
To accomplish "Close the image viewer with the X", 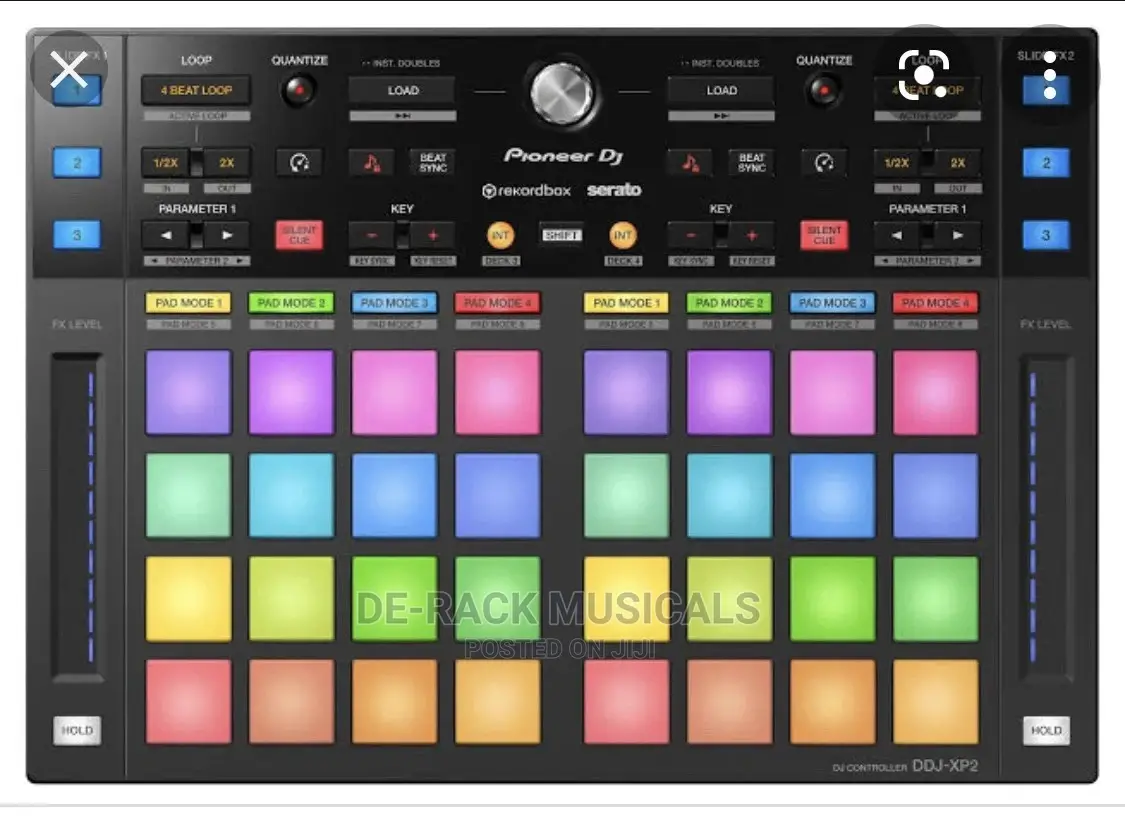I will coord(69,70).
